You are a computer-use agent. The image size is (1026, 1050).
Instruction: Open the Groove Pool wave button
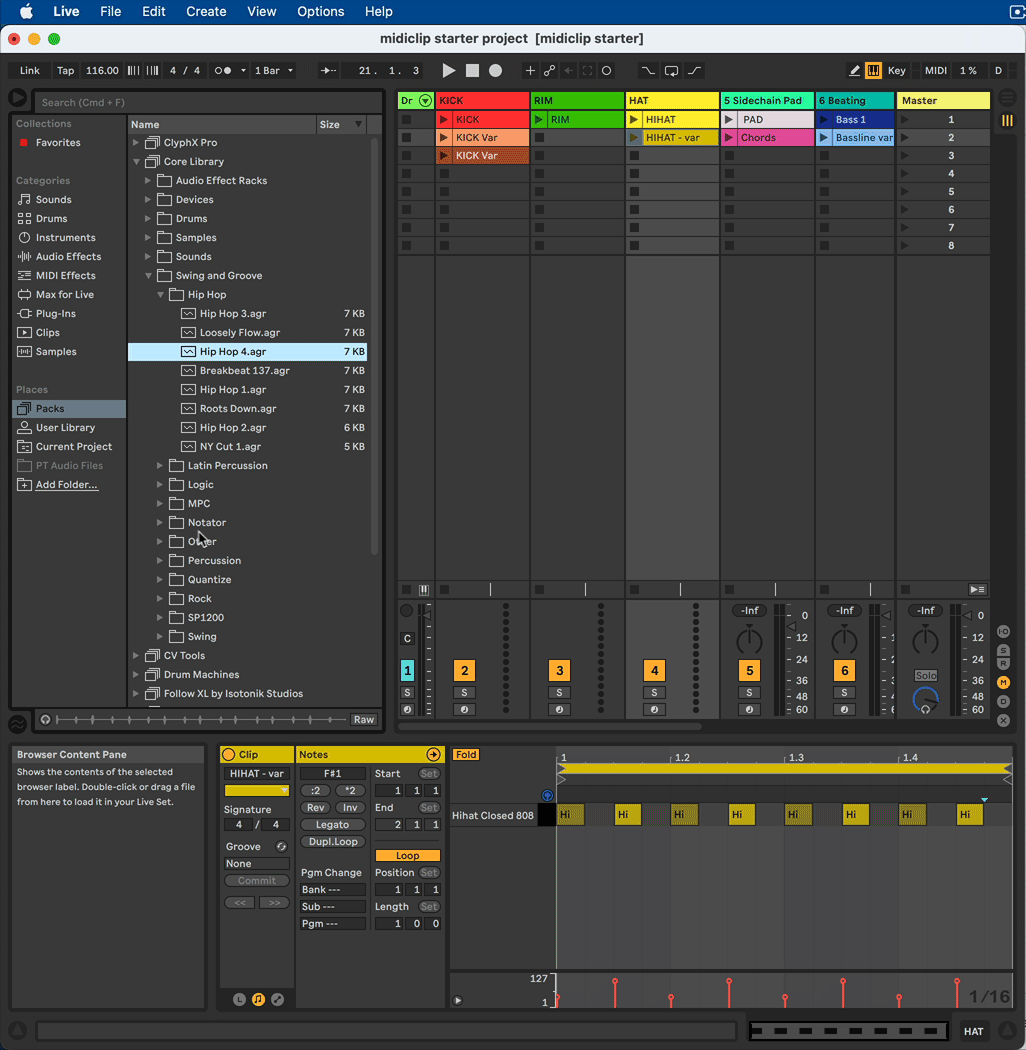pos(17,724)
